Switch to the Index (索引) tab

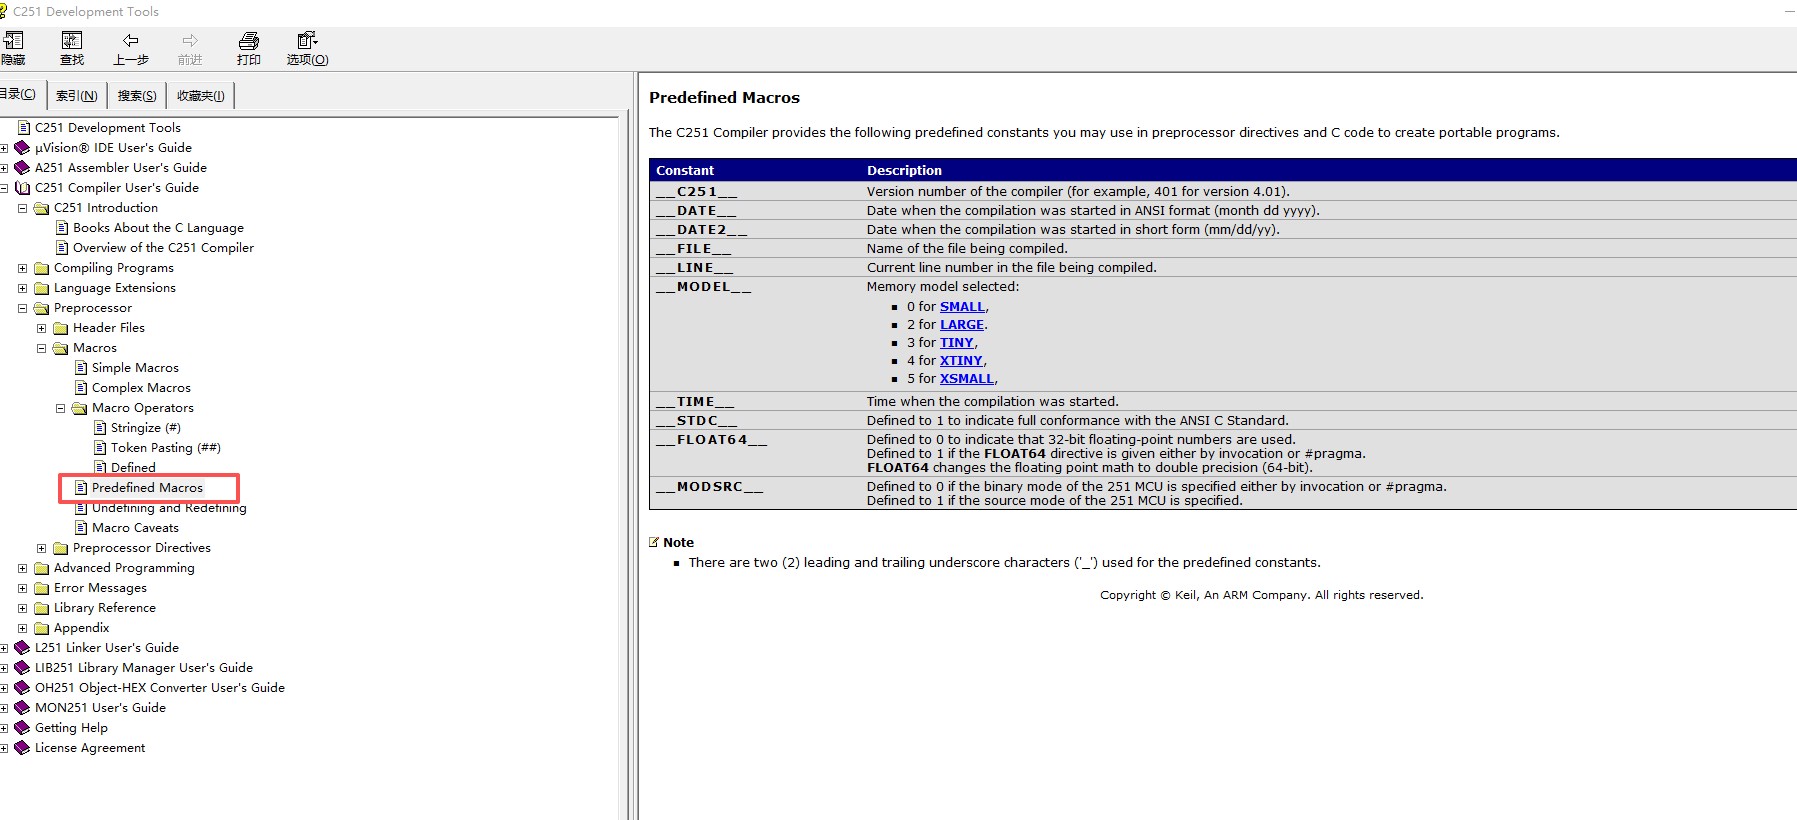(76, 96)
